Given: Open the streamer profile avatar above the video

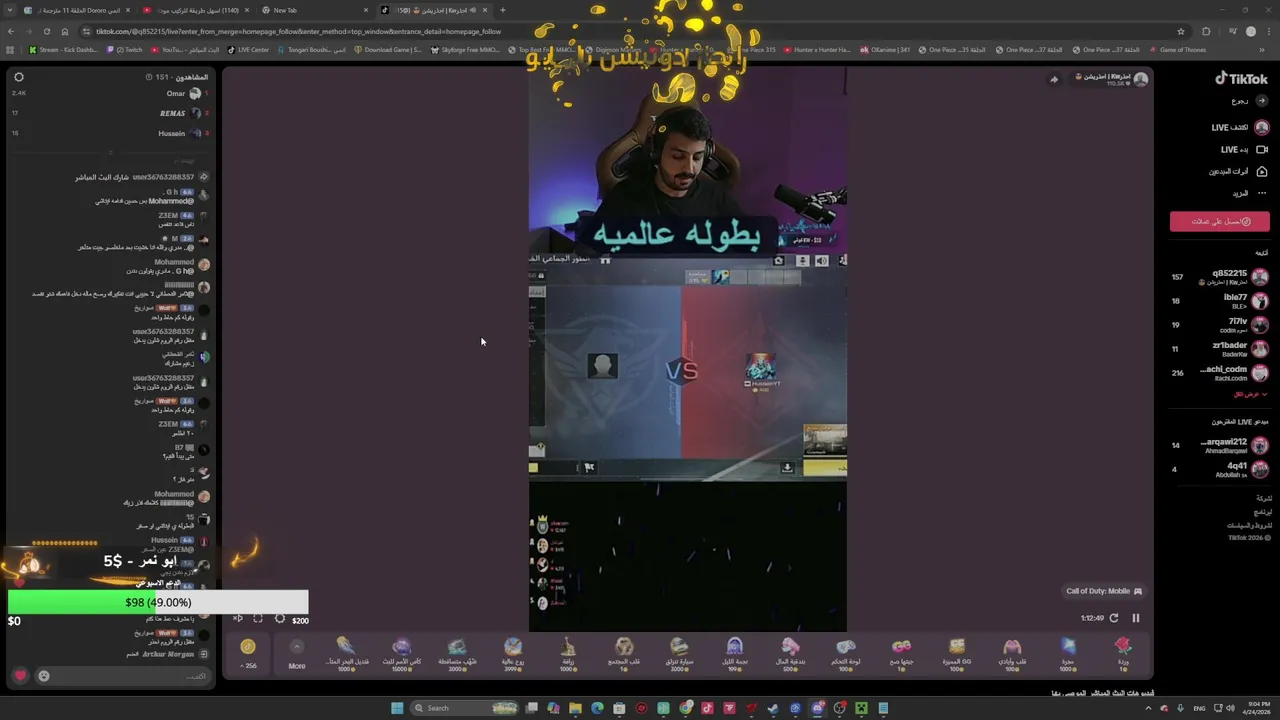Looking at the screenshot, I should [x=1141, y=79].
